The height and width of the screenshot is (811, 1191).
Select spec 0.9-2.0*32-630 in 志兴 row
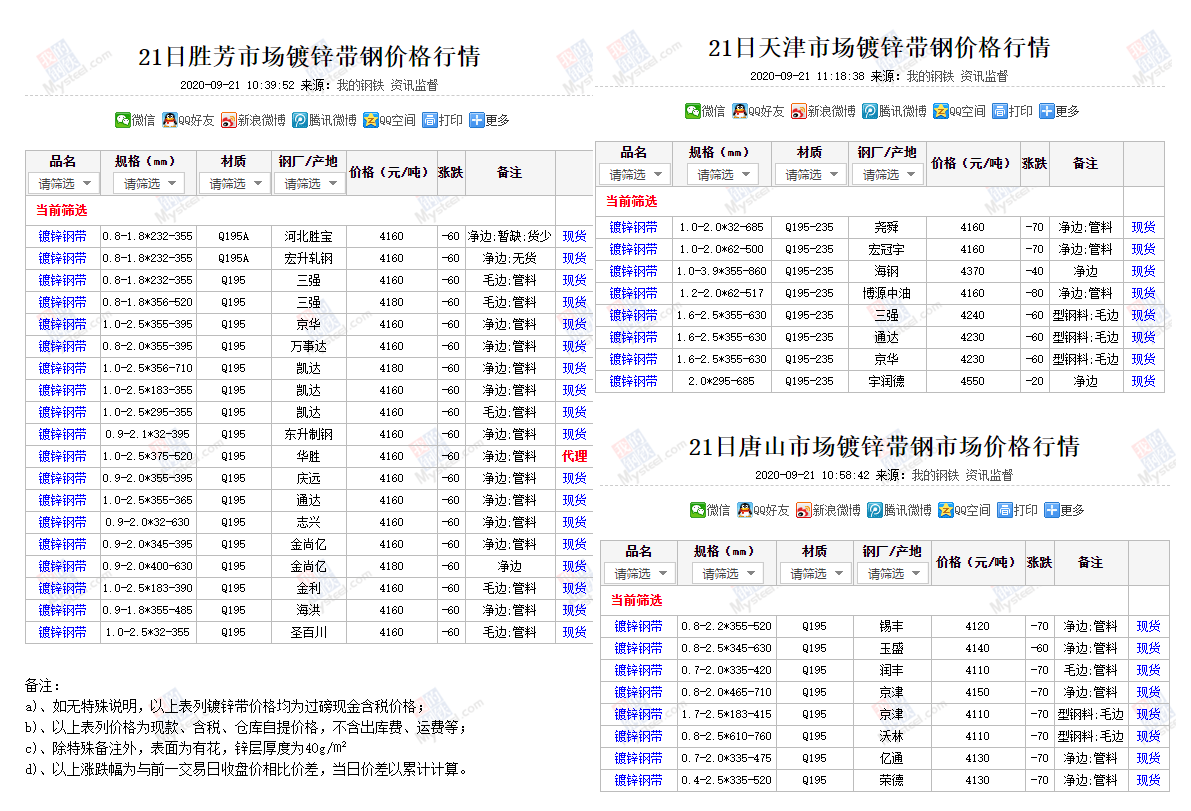pos(147,522)
